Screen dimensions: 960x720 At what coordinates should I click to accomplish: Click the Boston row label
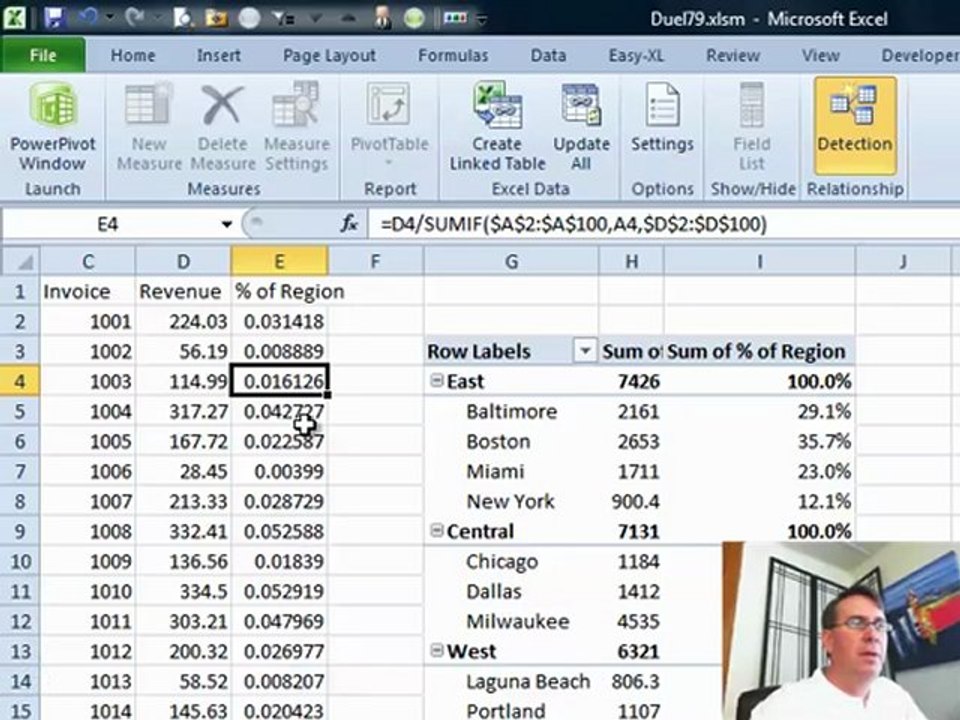498,441
